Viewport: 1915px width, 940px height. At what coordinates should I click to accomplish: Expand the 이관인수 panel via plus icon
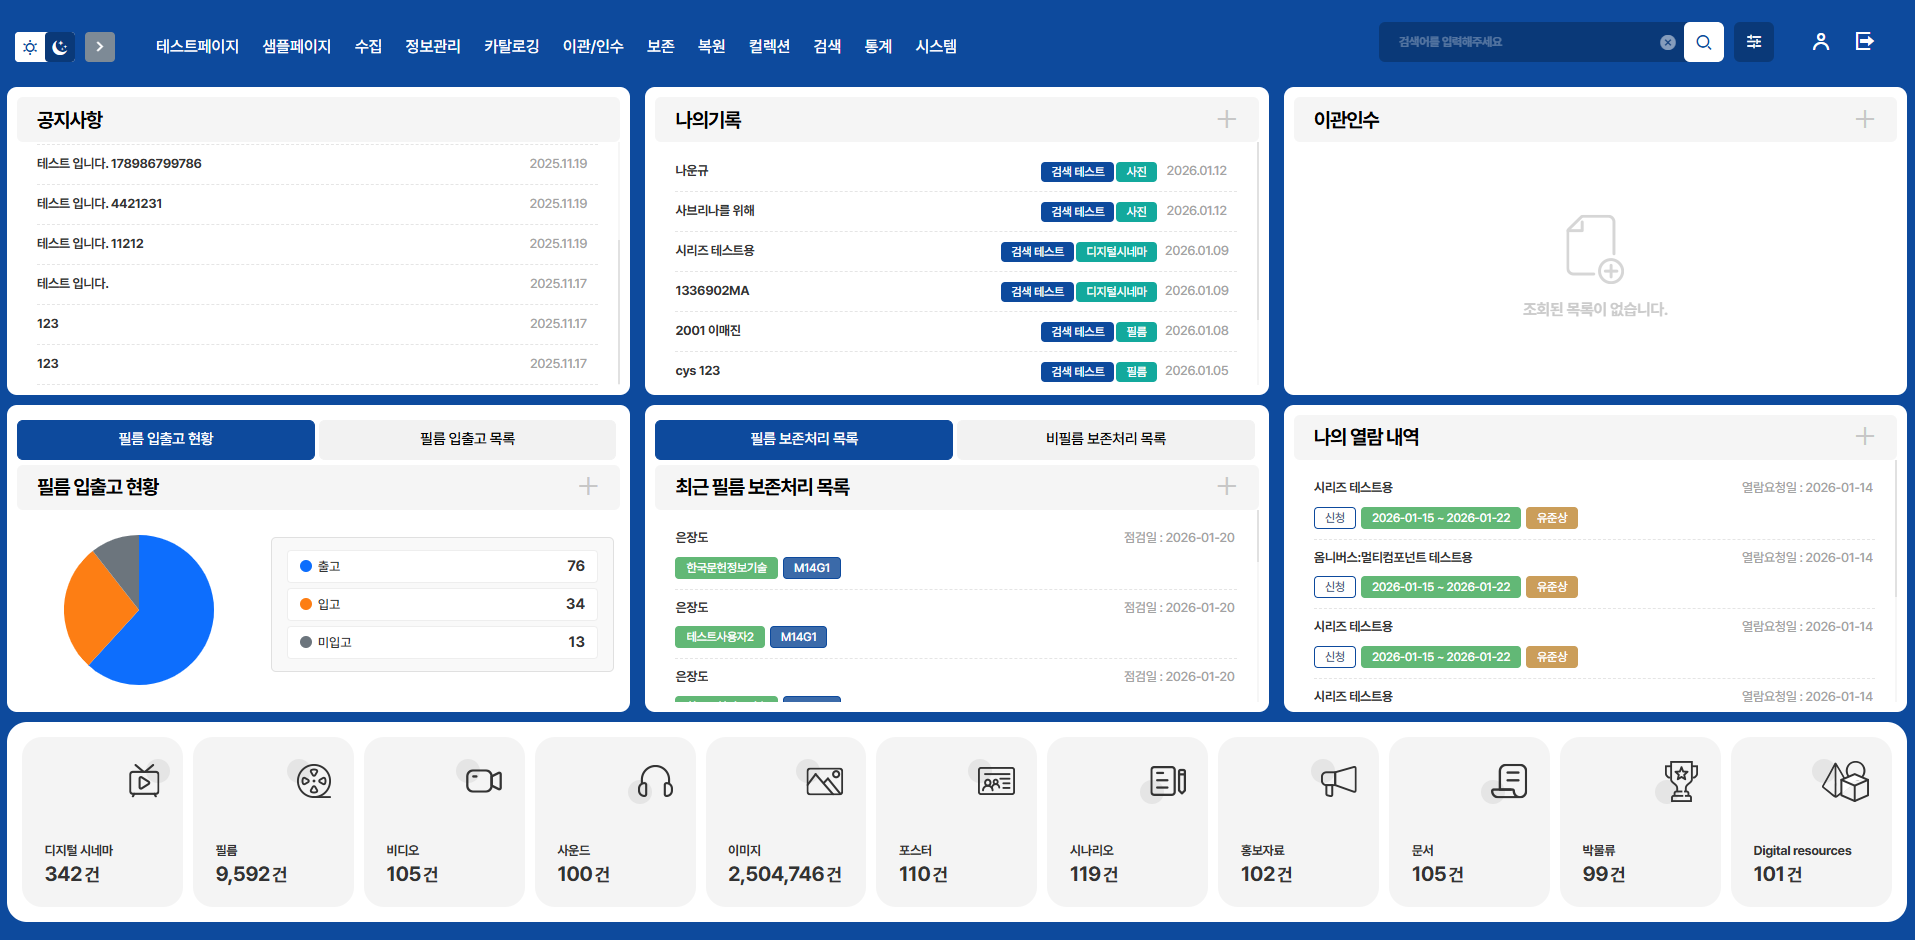point(1864,119)
